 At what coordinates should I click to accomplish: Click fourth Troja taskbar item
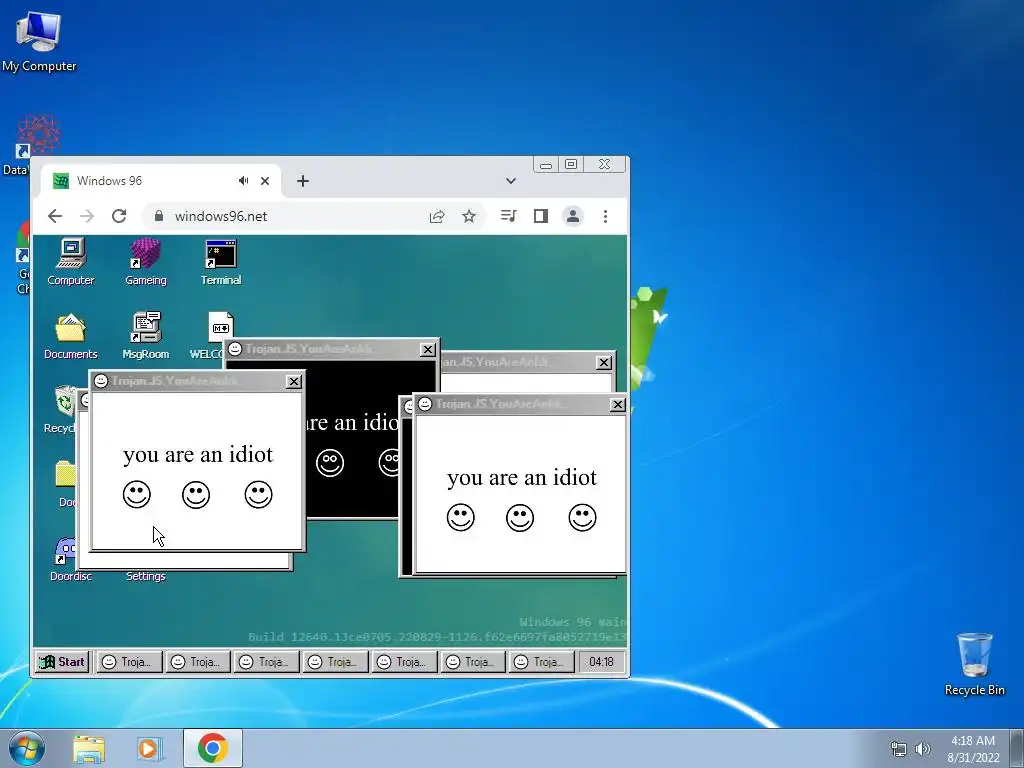(x=336, y=662)
